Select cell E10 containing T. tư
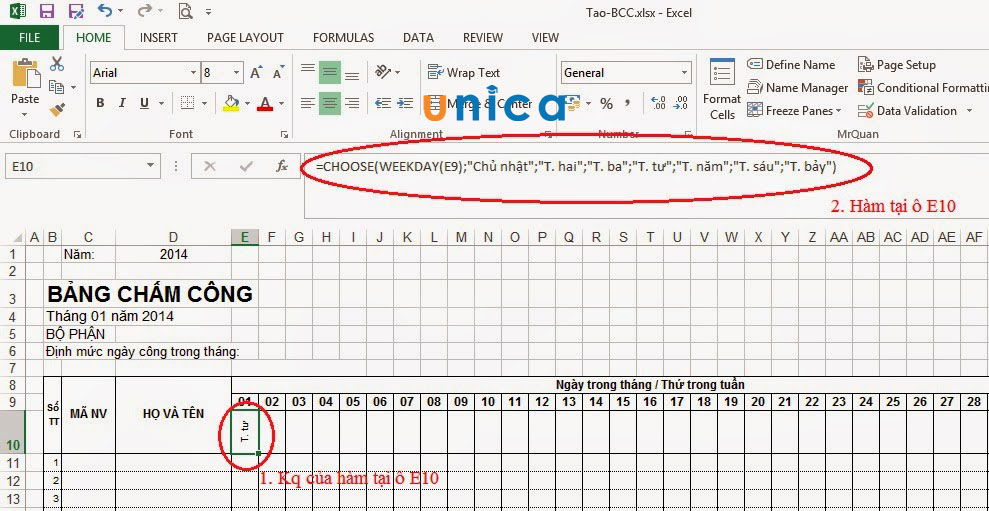 (245, 432)
